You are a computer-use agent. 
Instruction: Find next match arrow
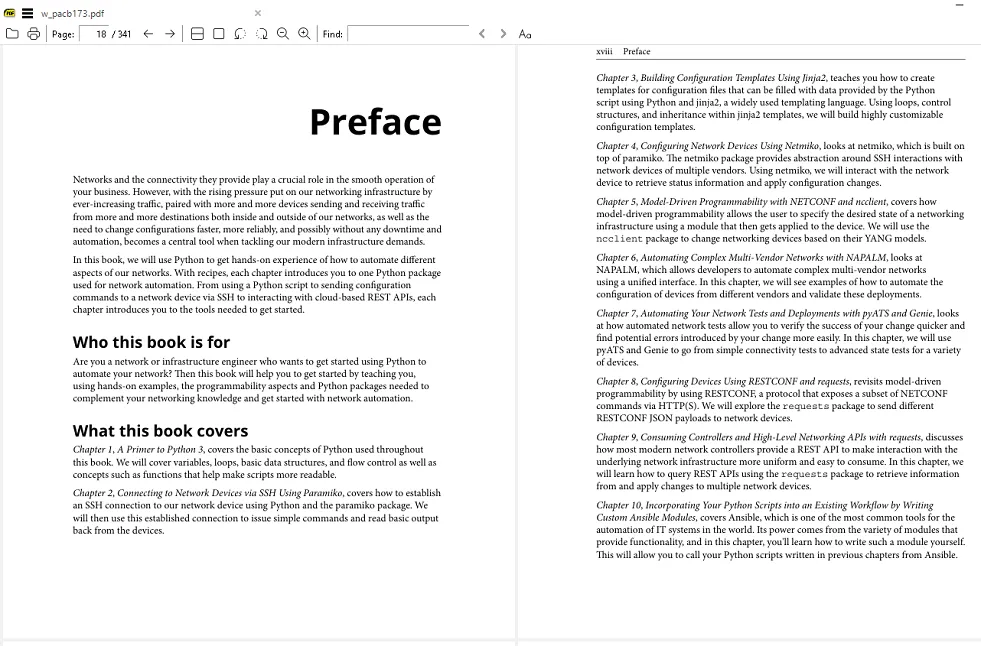(x=503, y=34)
